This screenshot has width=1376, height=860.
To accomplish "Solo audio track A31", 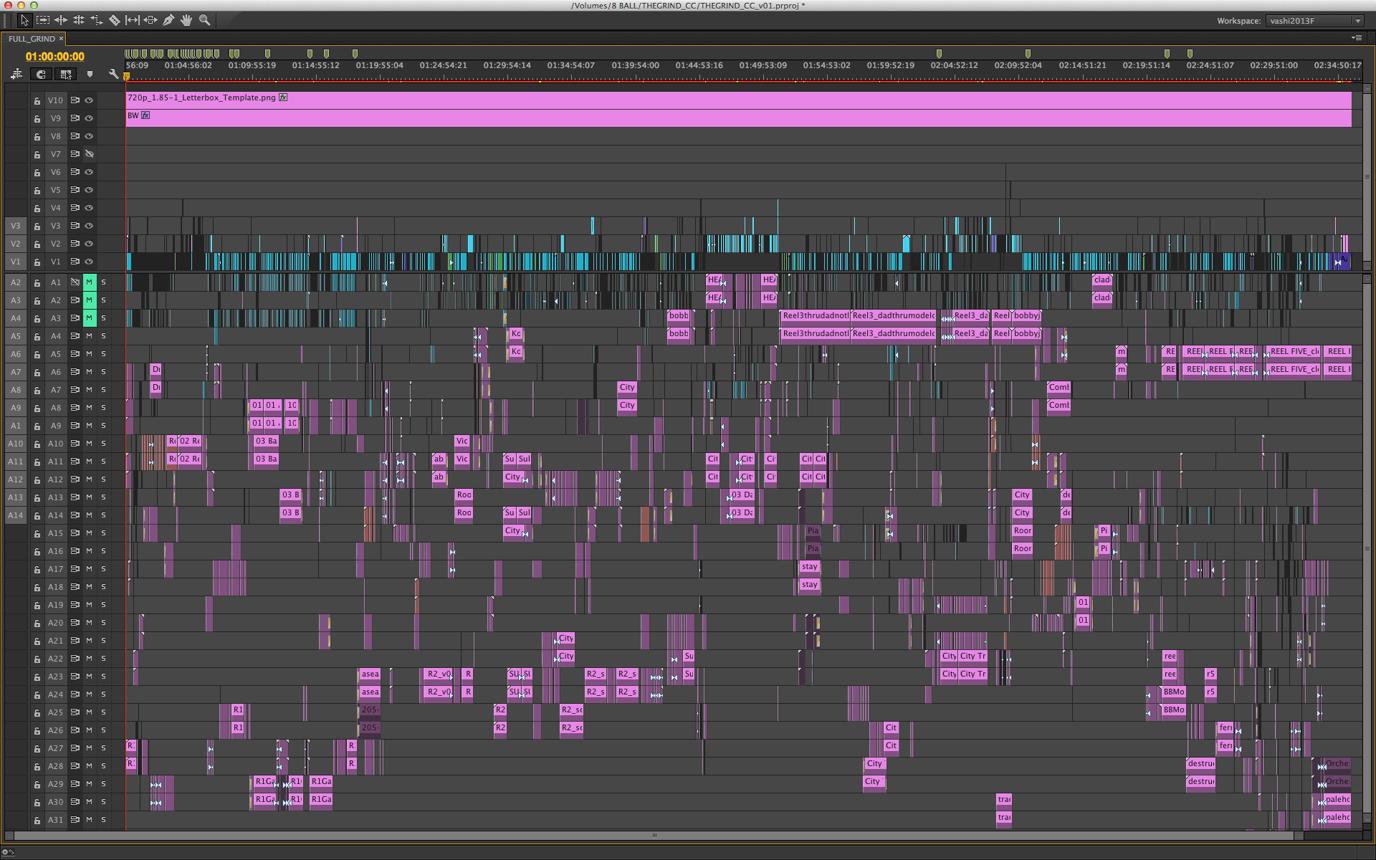I will coord(103,819).
